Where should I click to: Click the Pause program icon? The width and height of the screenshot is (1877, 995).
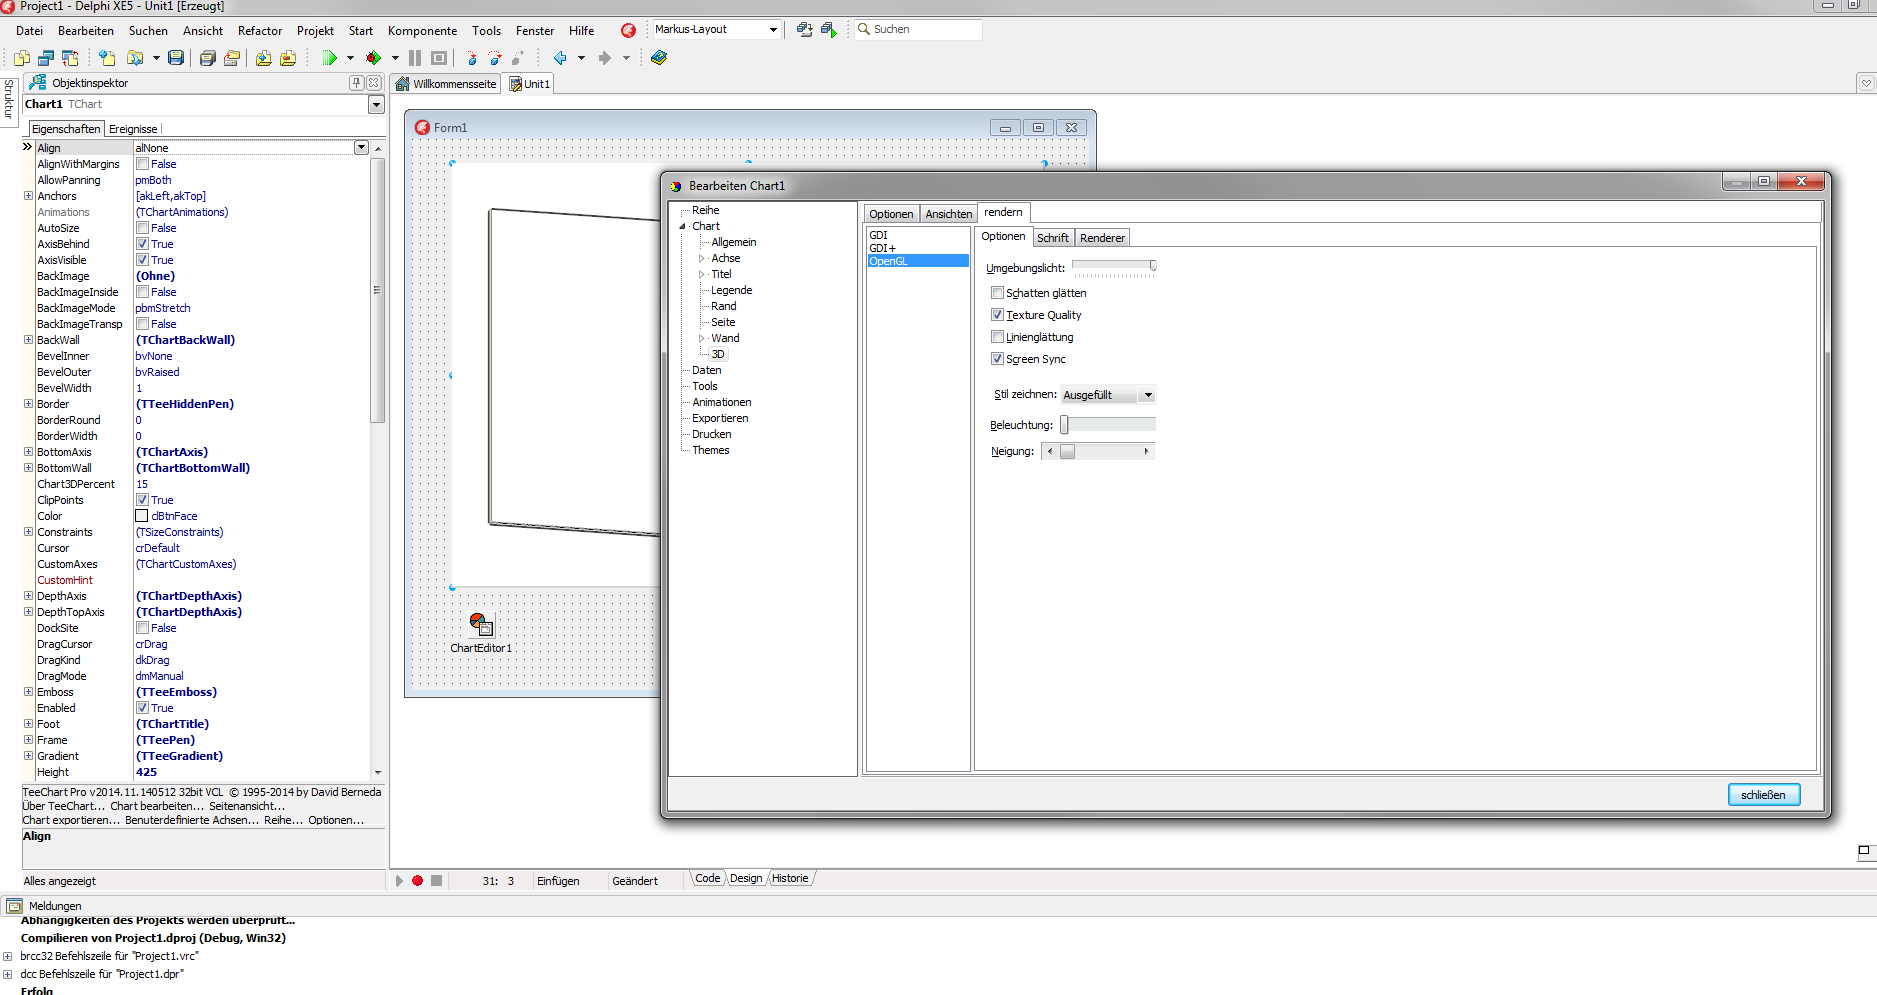pyautogui.click(x=415, y=58)
